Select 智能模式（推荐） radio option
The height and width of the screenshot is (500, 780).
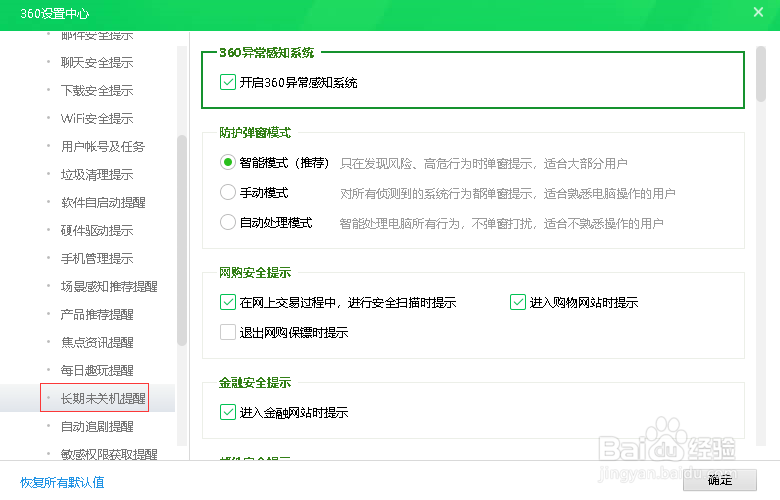(x=227, y=163)
